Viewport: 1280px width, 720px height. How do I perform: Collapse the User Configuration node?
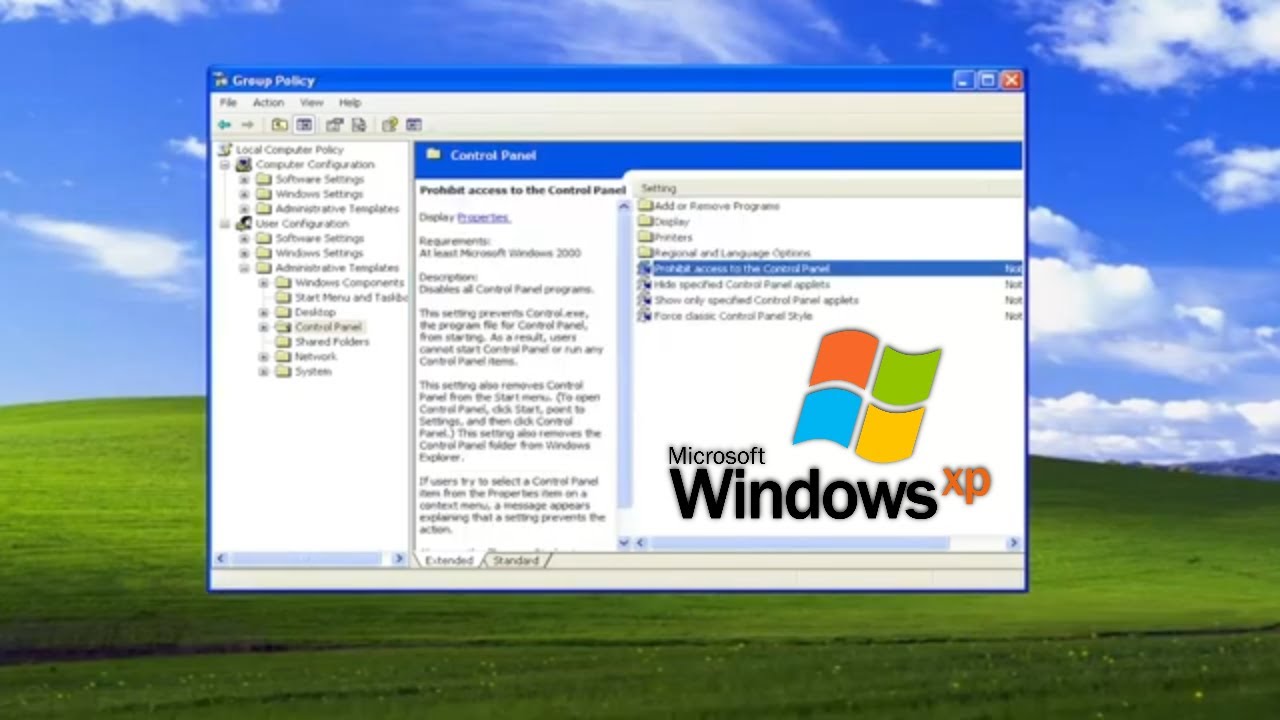click(225, 223)
